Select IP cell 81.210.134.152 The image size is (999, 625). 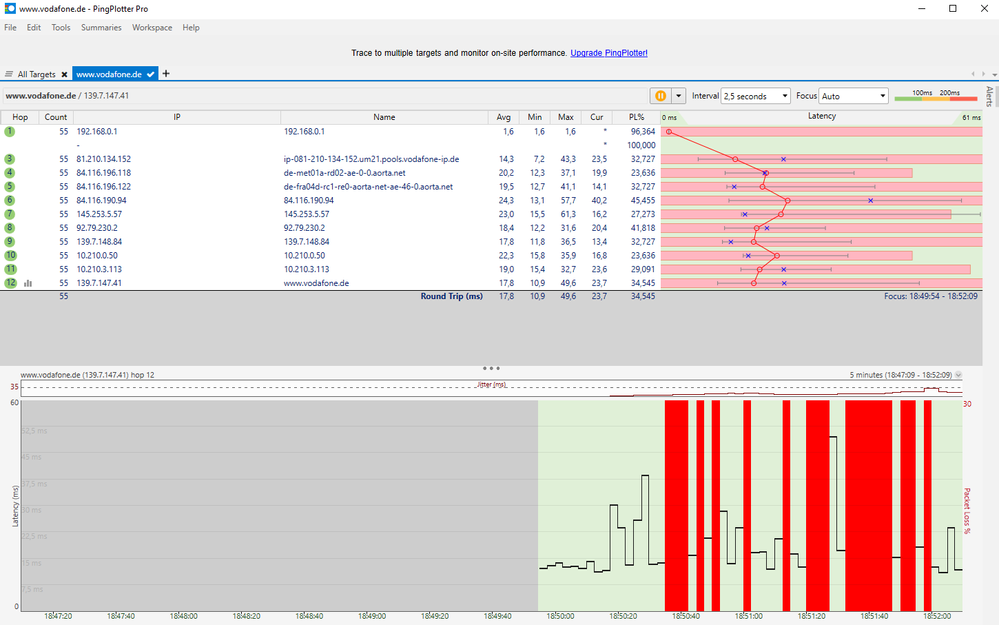point(103,159)
